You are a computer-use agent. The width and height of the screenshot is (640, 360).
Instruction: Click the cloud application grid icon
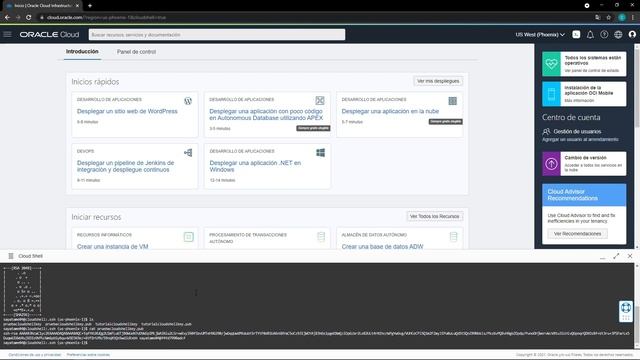click(x=453, y=101)
